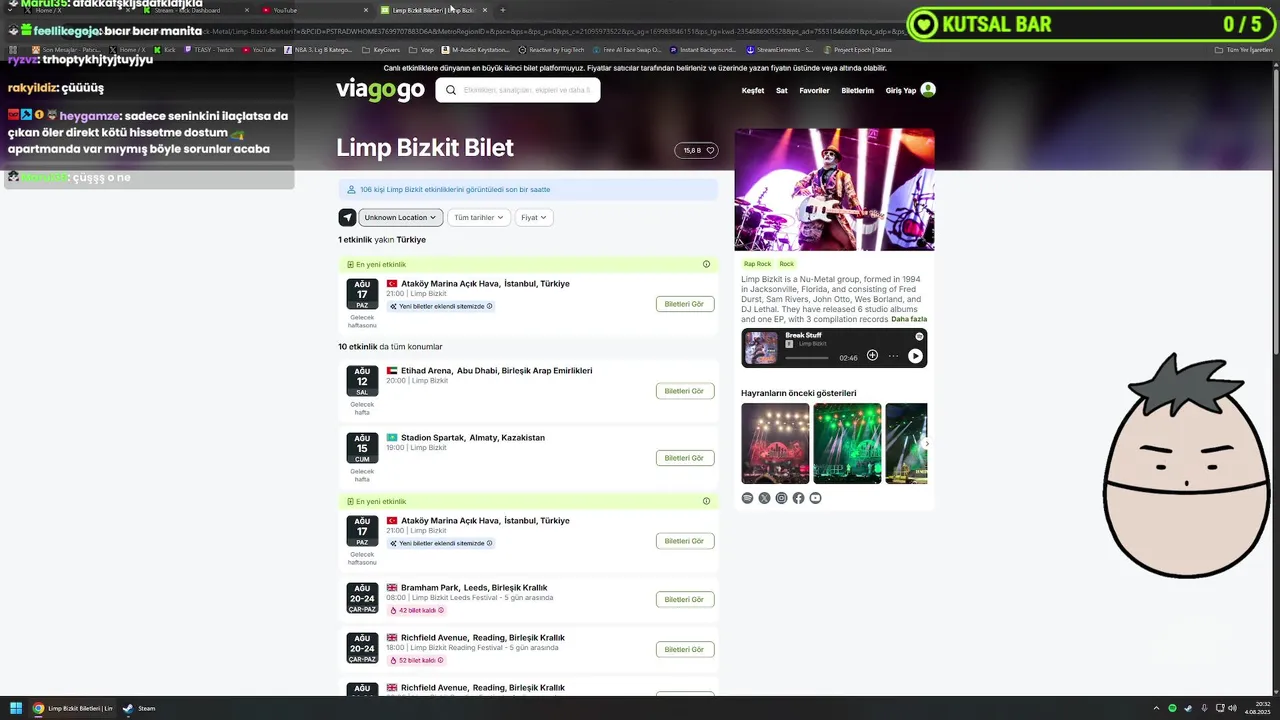Click the 42 bilet kaldı notice
1280x720 pixels.
point(417,610)
